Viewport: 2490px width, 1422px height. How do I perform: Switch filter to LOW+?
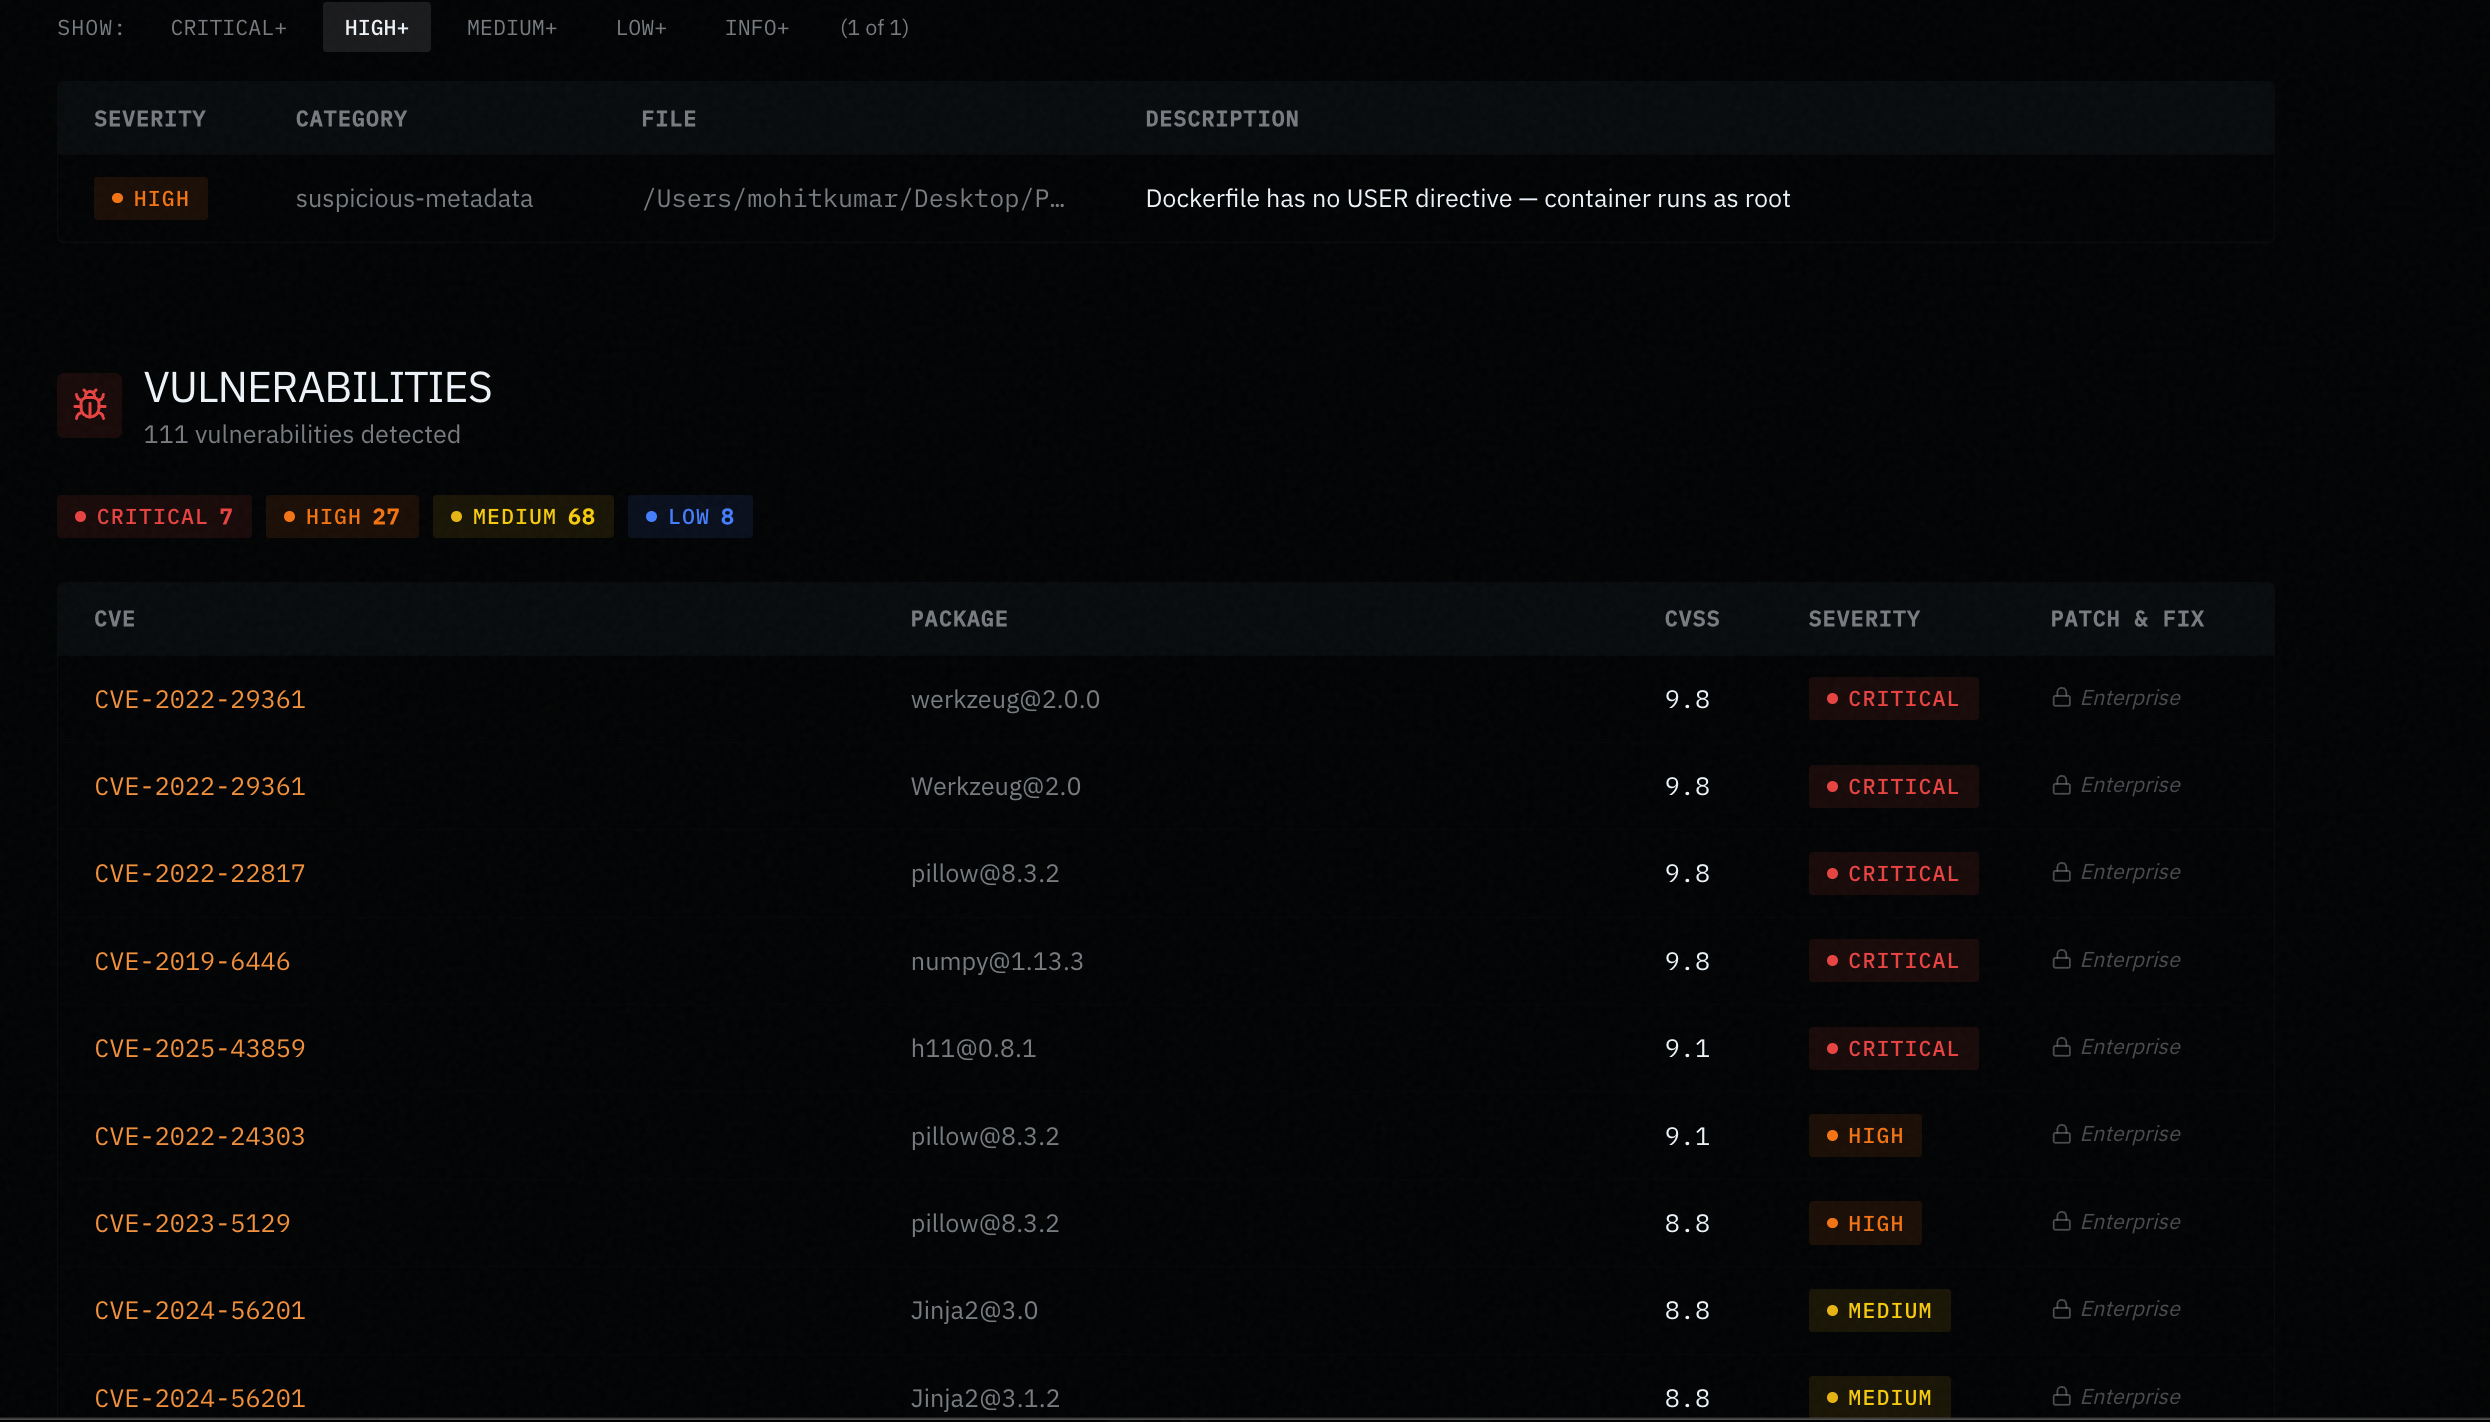coord(641,28)
